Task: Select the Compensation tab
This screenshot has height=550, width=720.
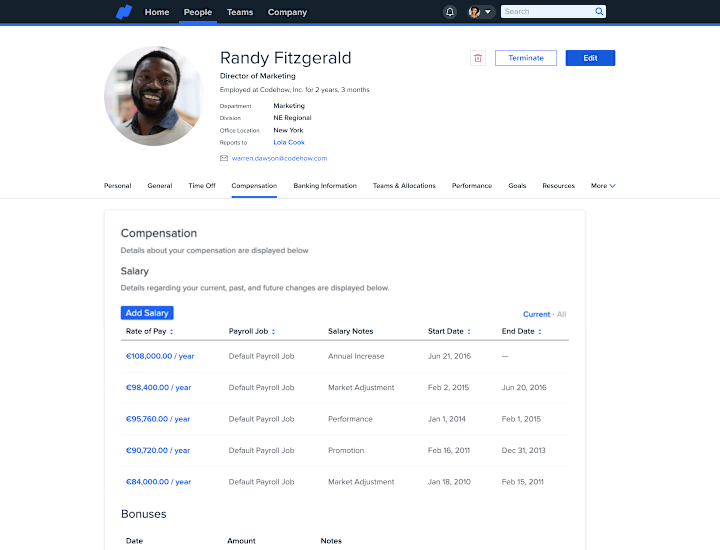Action: click(254, 186)
